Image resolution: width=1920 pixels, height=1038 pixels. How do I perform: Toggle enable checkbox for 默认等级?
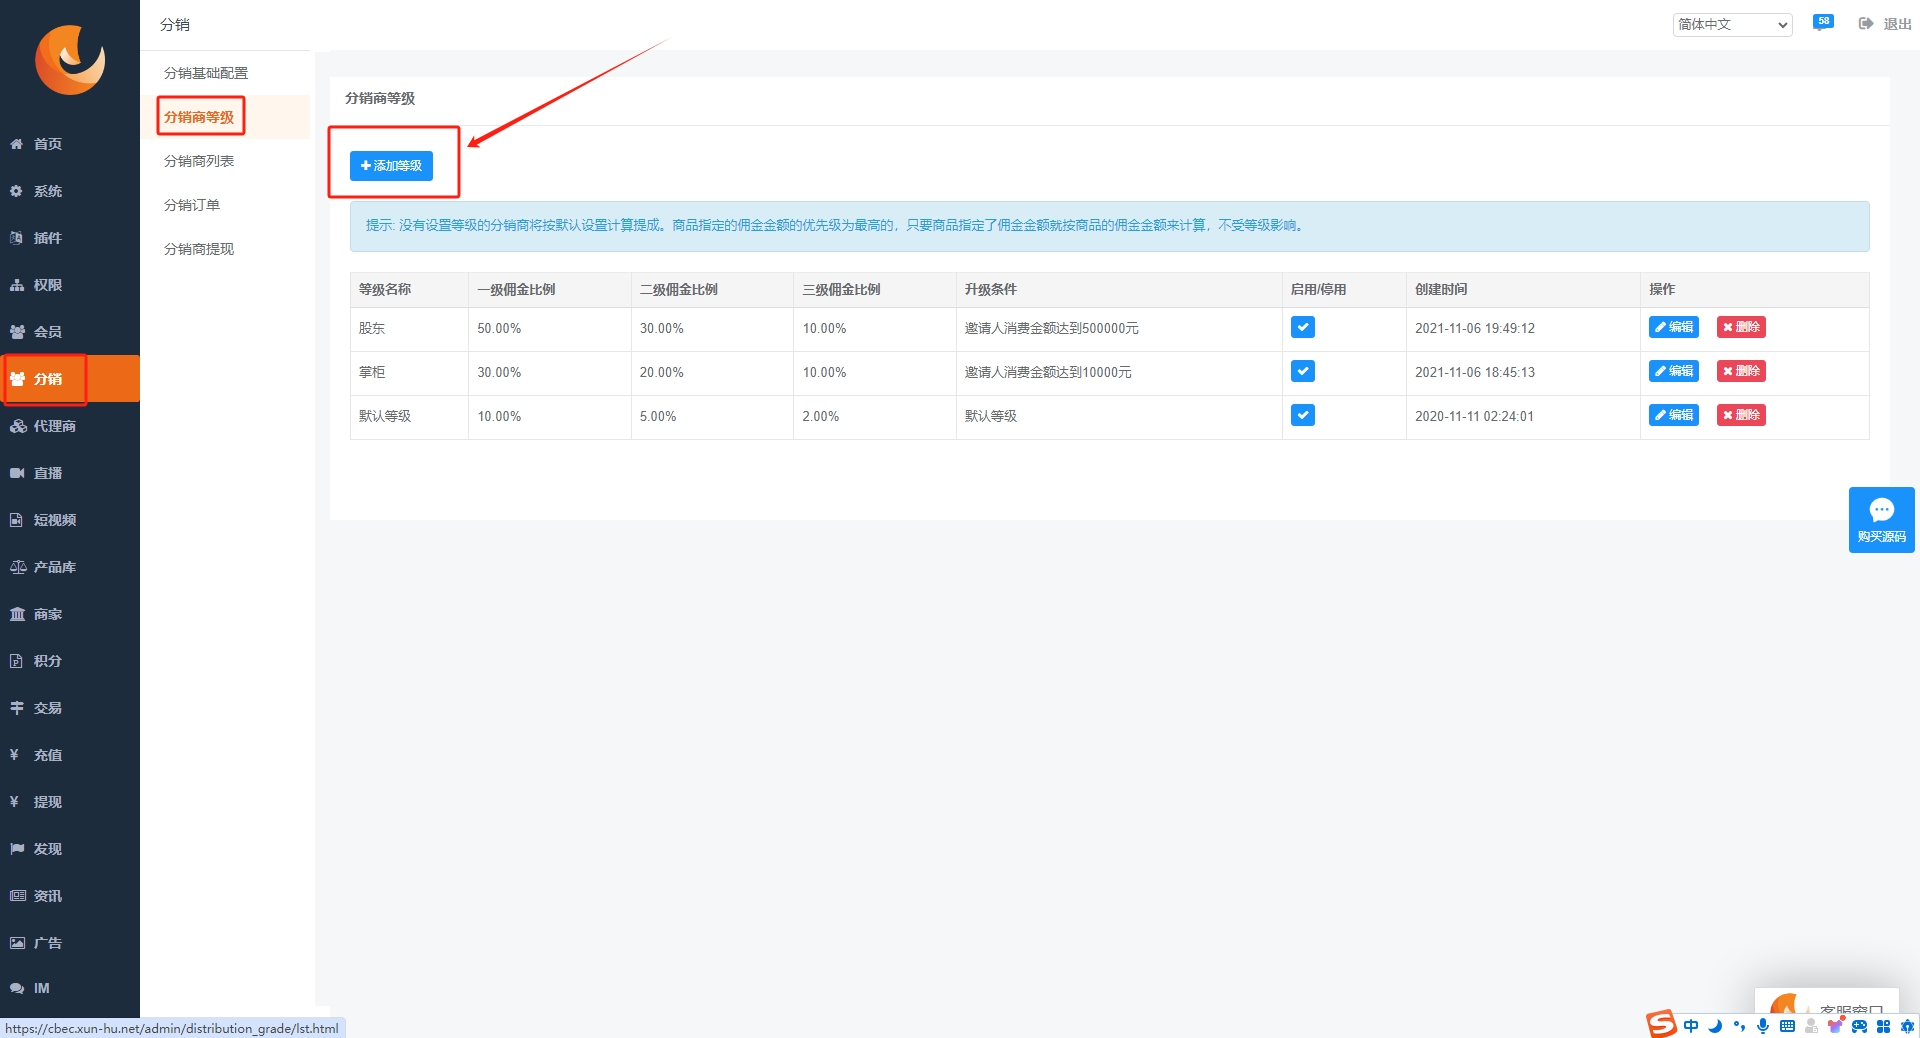[x=1303, y=415]
